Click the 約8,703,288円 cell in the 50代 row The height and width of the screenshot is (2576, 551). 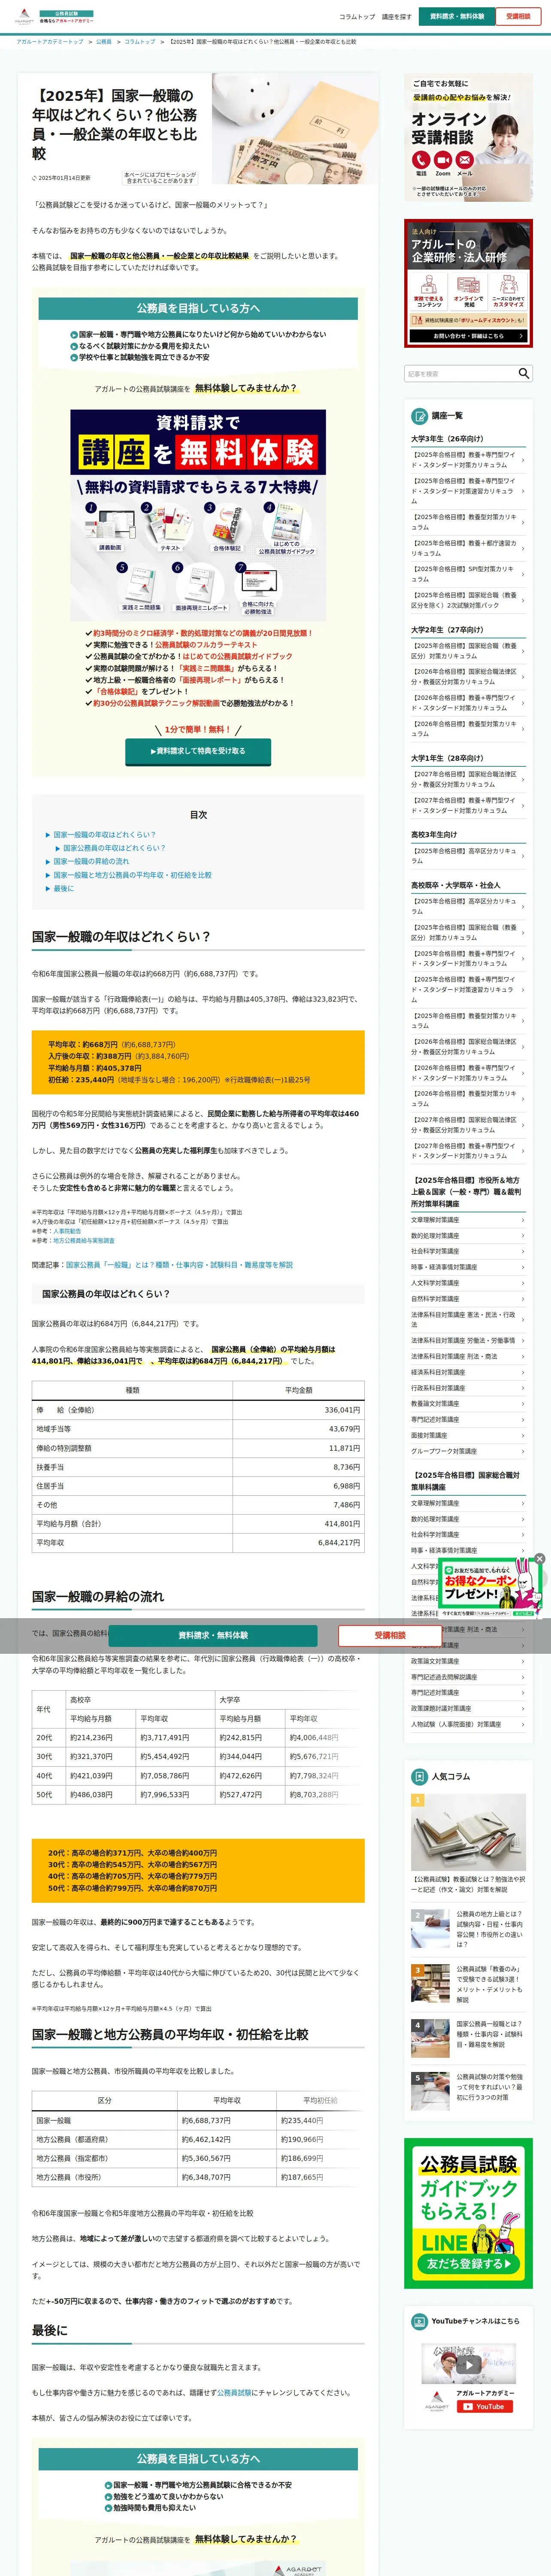point(324,1795)
